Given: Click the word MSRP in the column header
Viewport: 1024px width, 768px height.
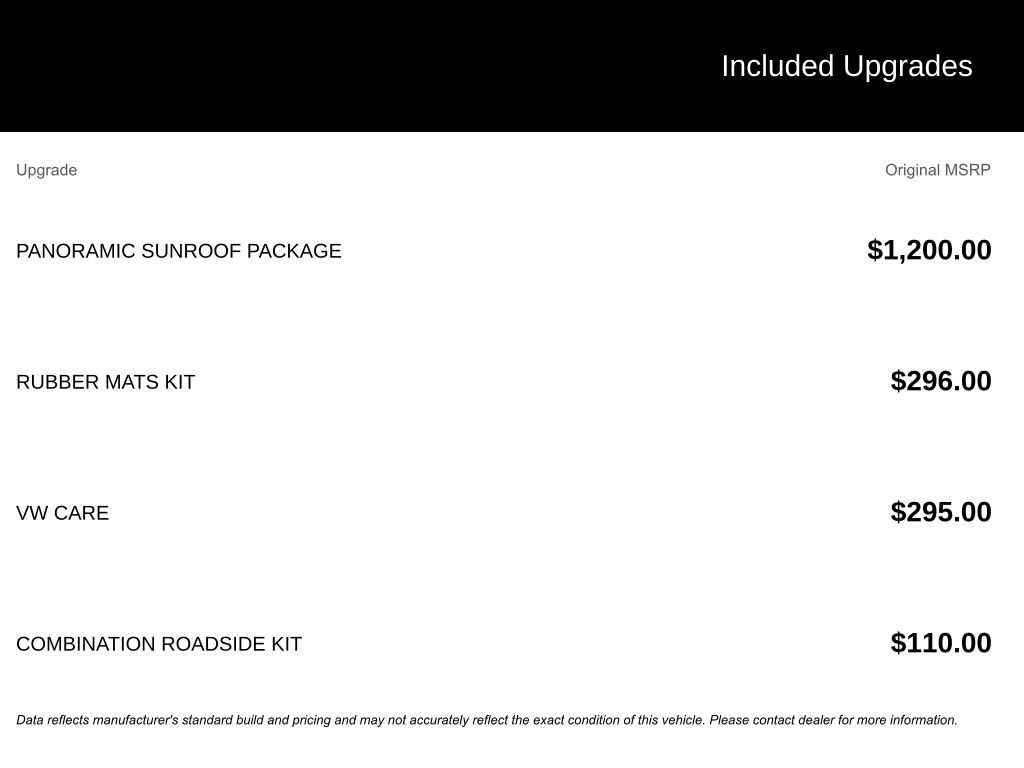Looking at the screenshot, I should (969, 170).
